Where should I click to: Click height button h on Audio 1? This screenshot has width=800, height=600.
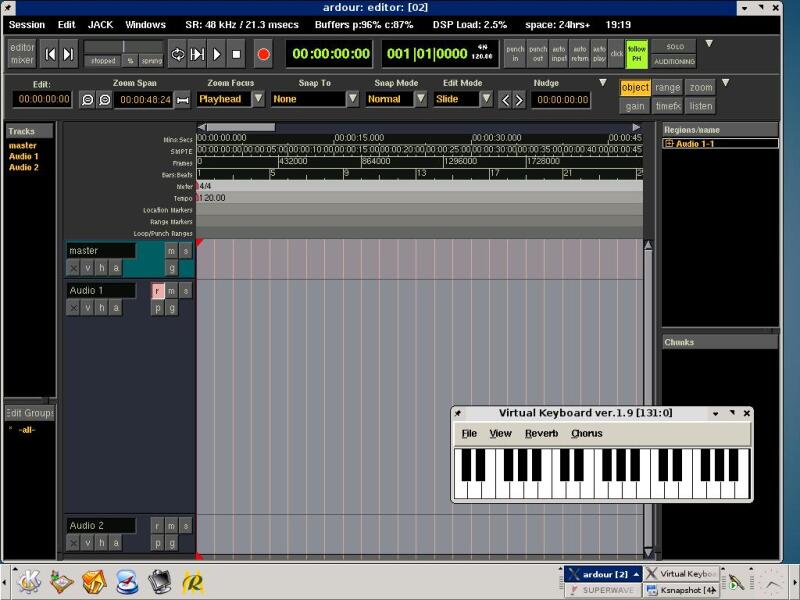coord(102,308)
